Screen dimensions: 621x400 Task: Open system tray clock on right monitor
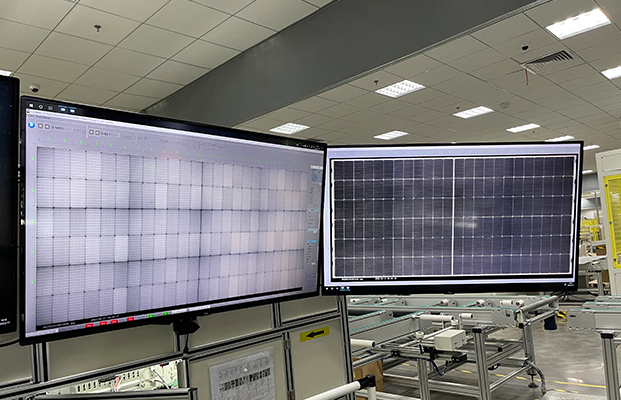tap(570, 284)
